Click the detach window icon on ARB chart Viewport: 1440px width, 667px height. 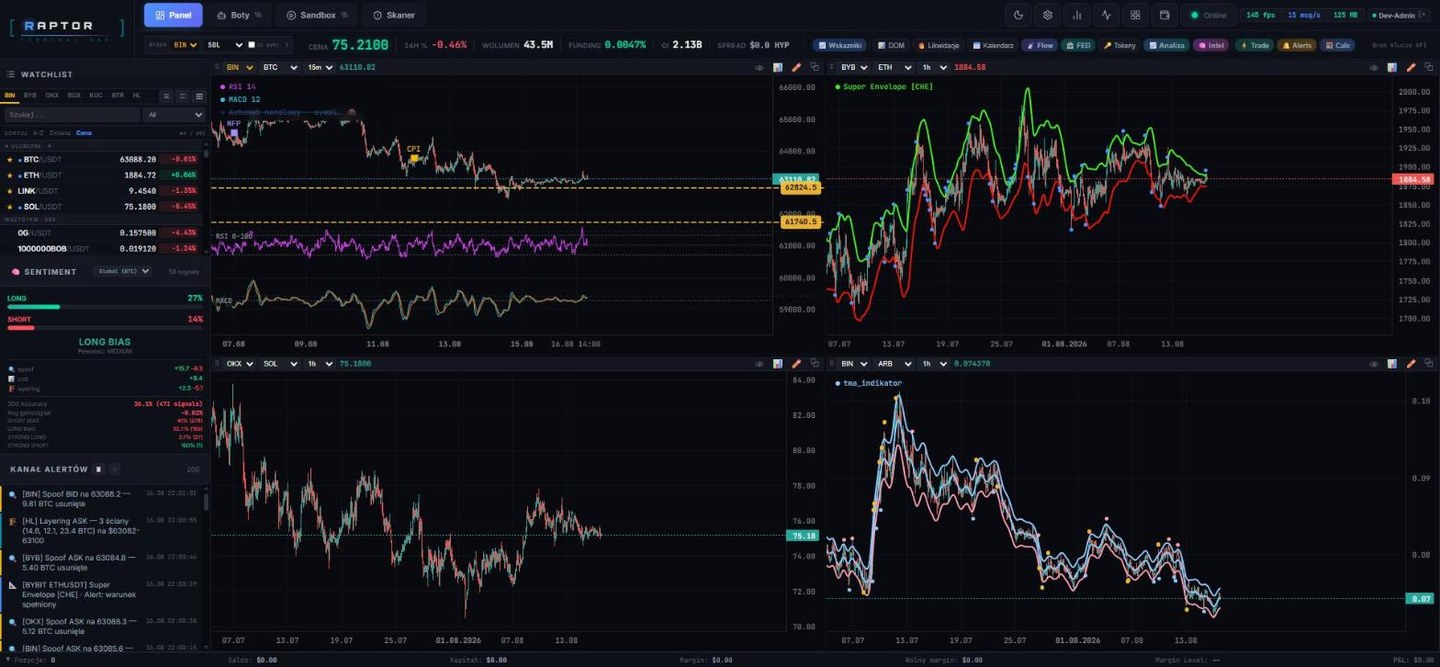(1429, 364)
